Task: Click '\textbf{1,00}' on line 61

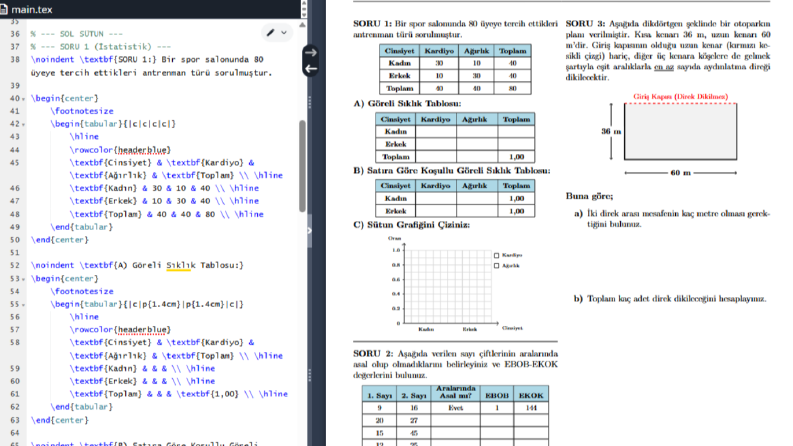Action: 207,394
